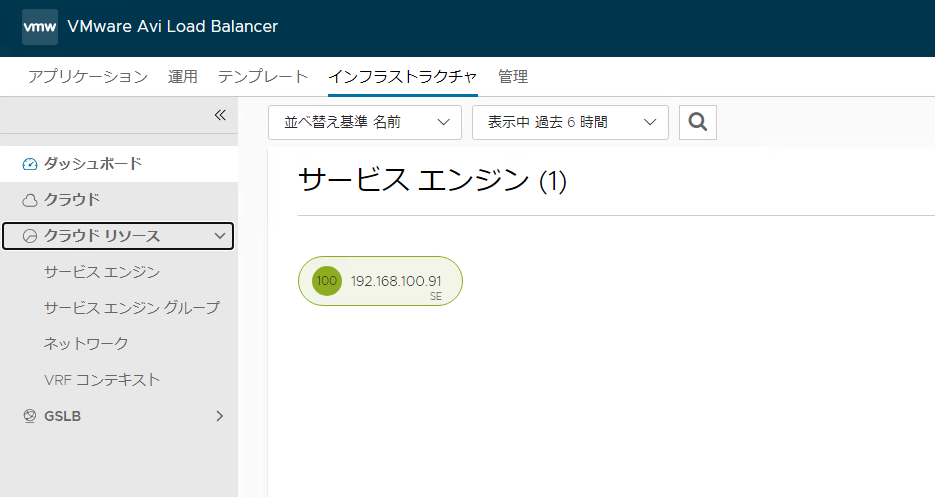Collapse the クラウド リソース chevron
935x497 pixels.
(x=219, y=236)
